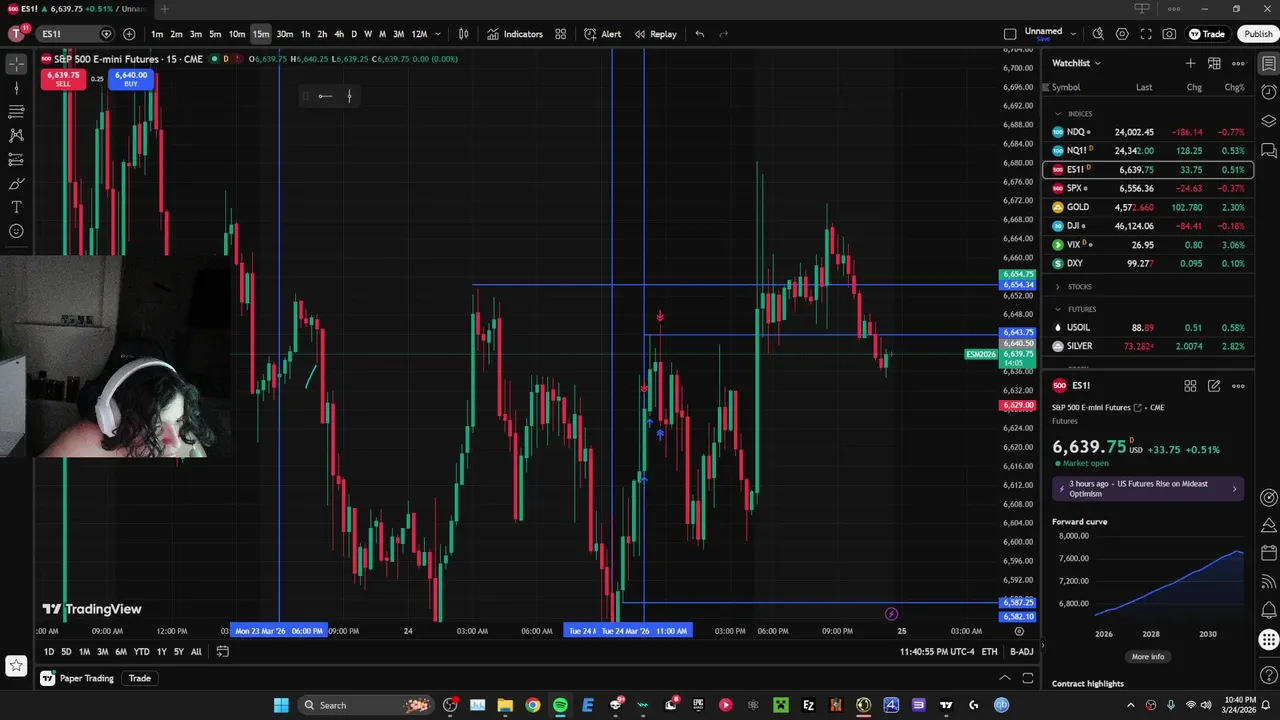The image size is (1280, 720).
Task: Maximize the Paper Trading panel
Action: click(1028, 678)
